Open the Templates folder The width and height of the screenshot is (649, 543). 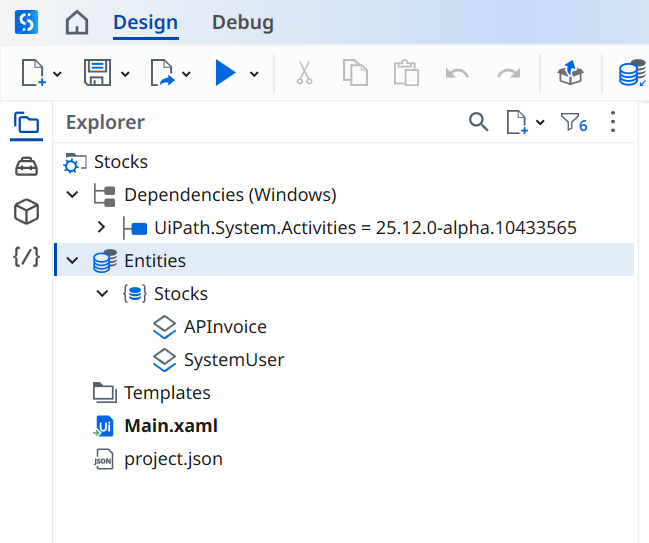point(167,393)
